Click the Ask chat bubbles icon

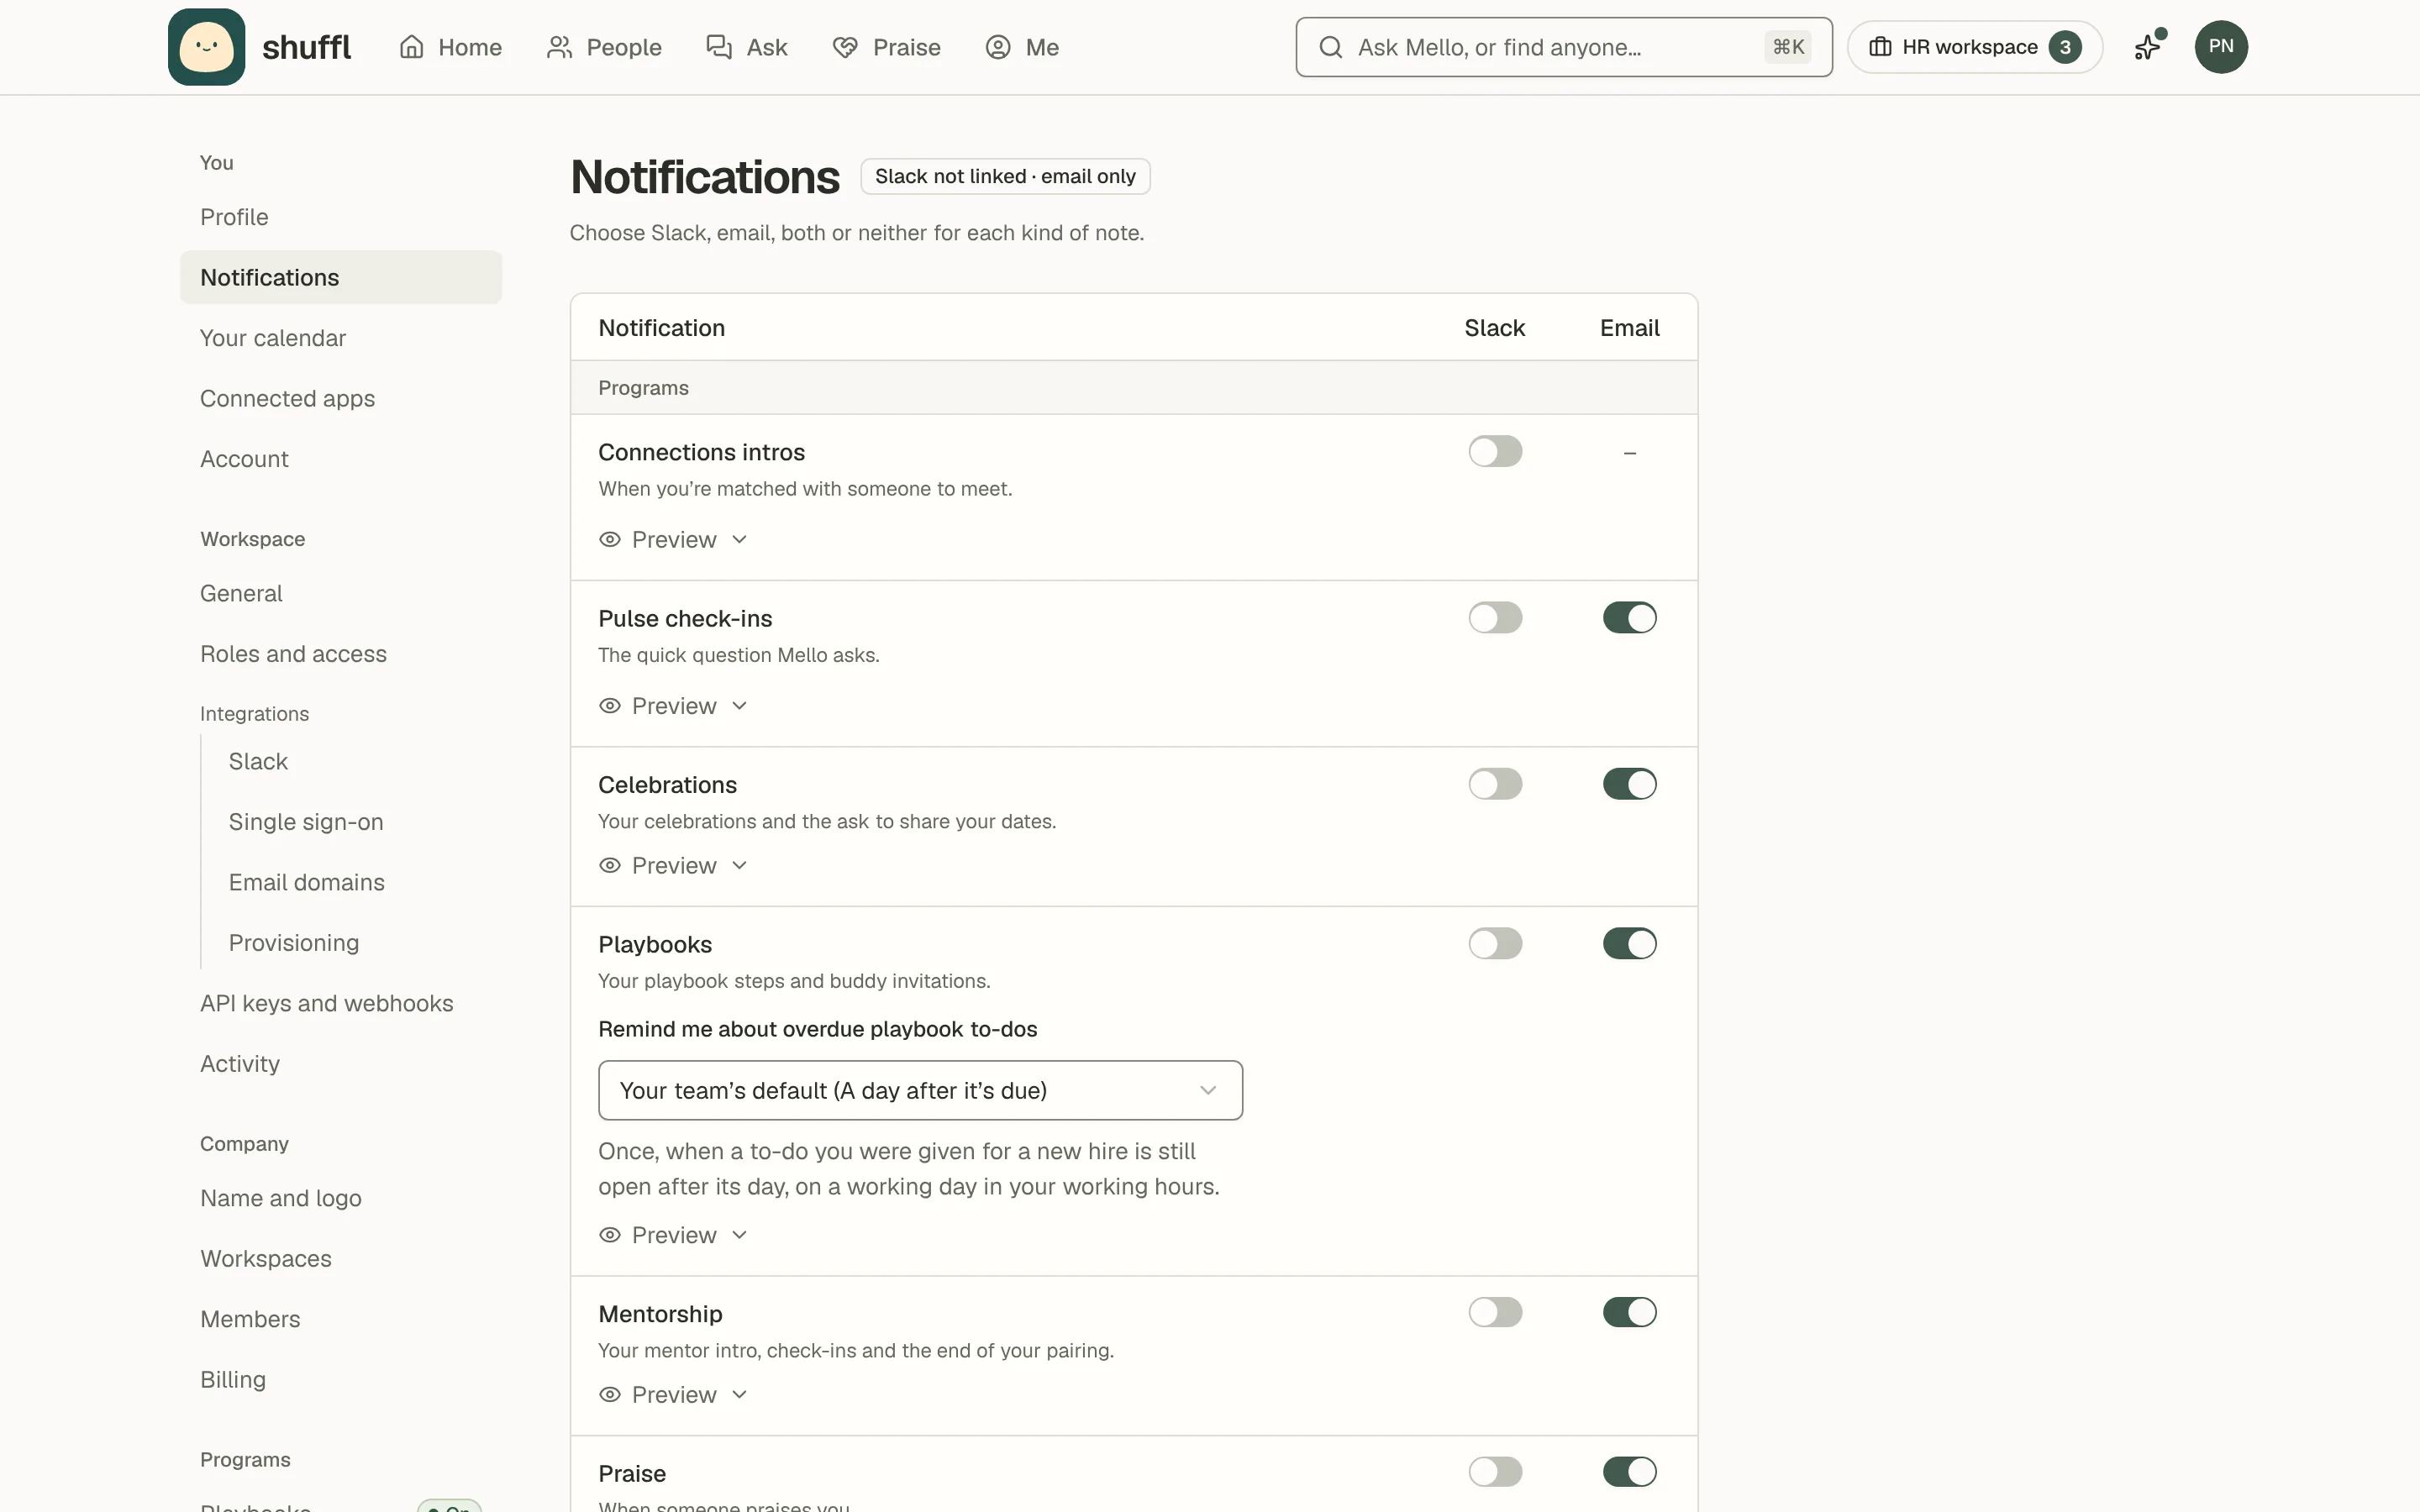coord(719,47)
